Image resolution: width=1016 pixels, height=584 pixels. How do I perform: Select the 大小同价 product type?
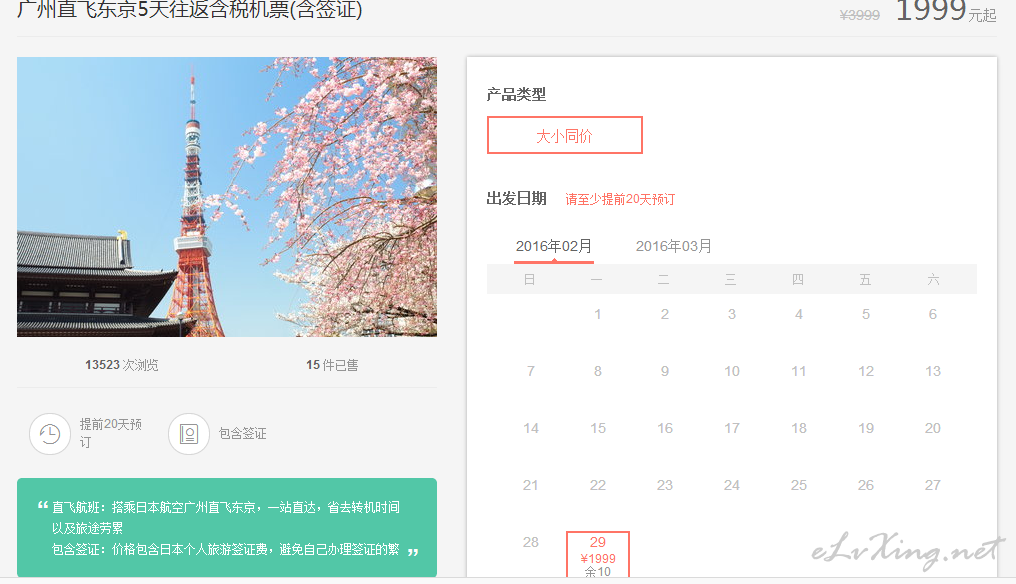point(564,135)
